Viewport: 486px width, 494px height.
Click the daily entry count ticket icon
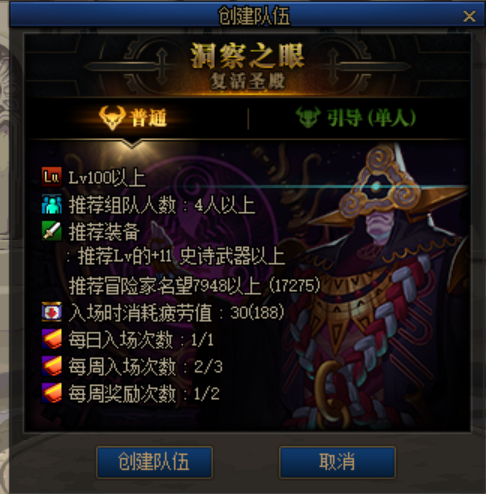click(52, 339)
